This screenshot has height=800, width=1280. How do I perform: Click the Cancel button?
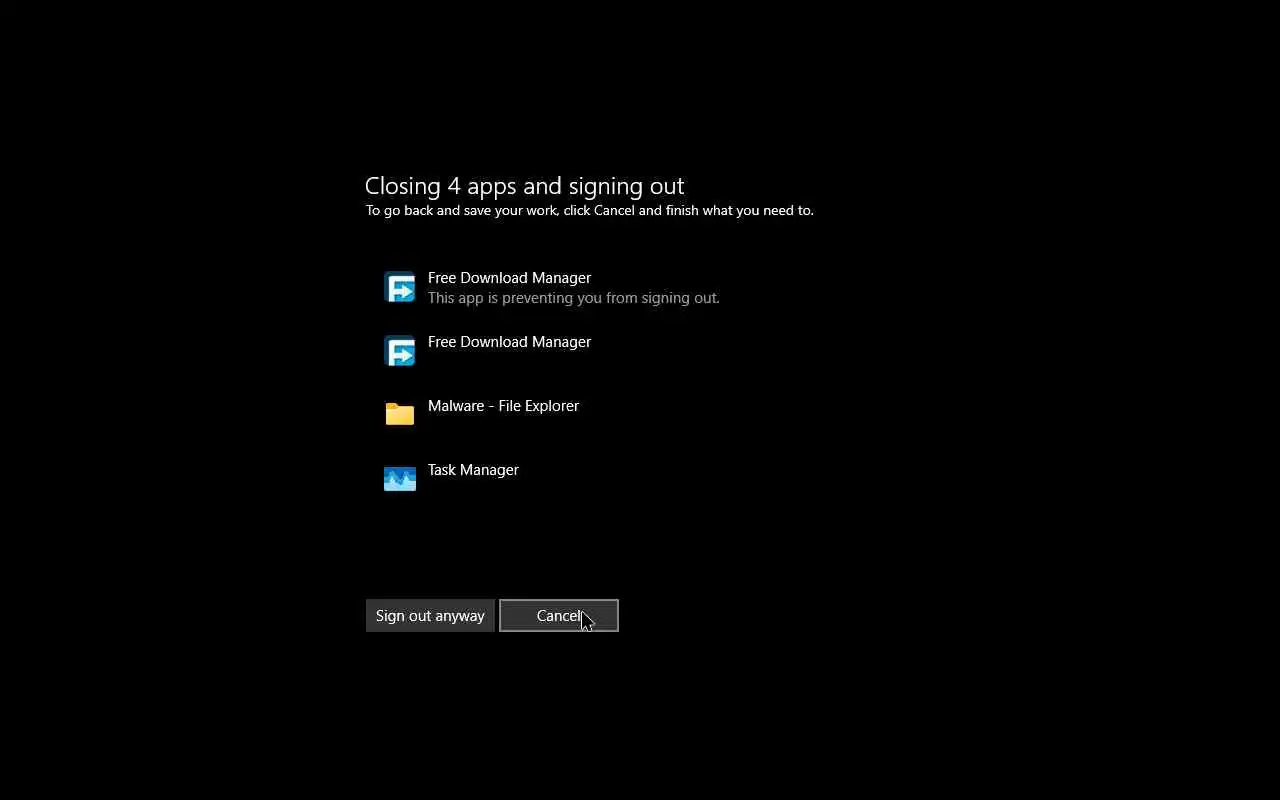(559, 616)
